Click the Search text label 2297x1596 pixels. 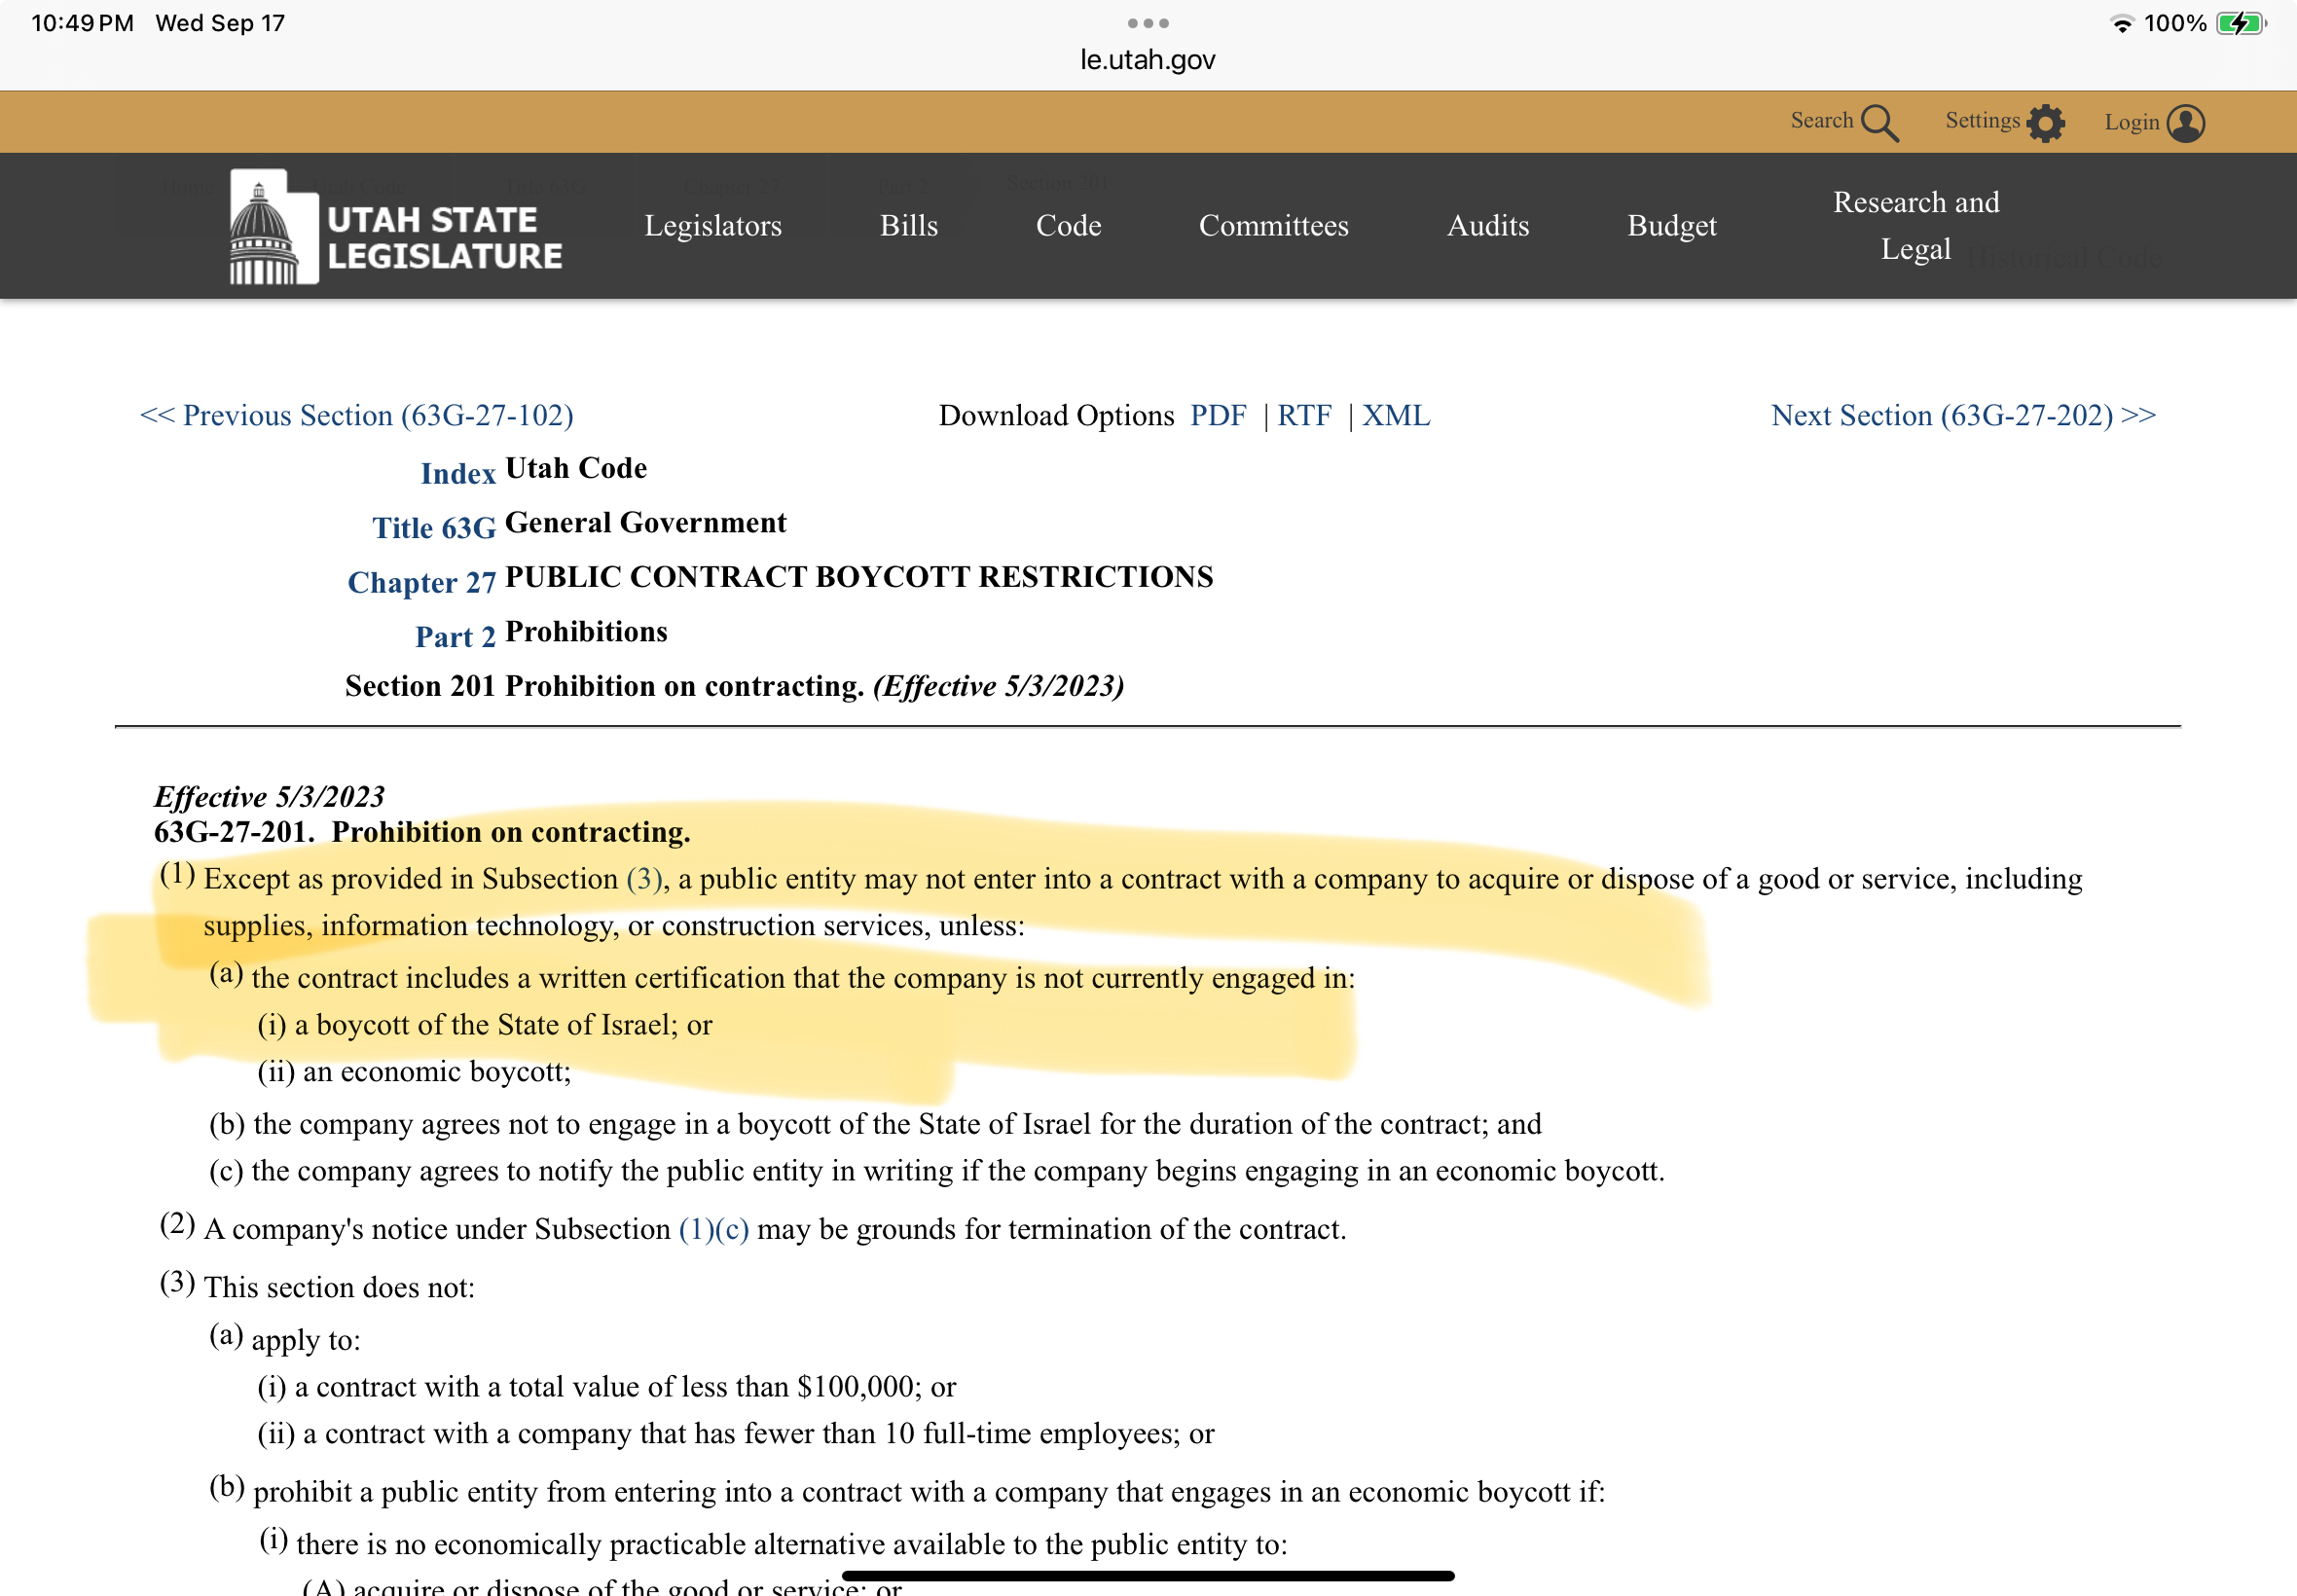click(x=1821, y=120)
